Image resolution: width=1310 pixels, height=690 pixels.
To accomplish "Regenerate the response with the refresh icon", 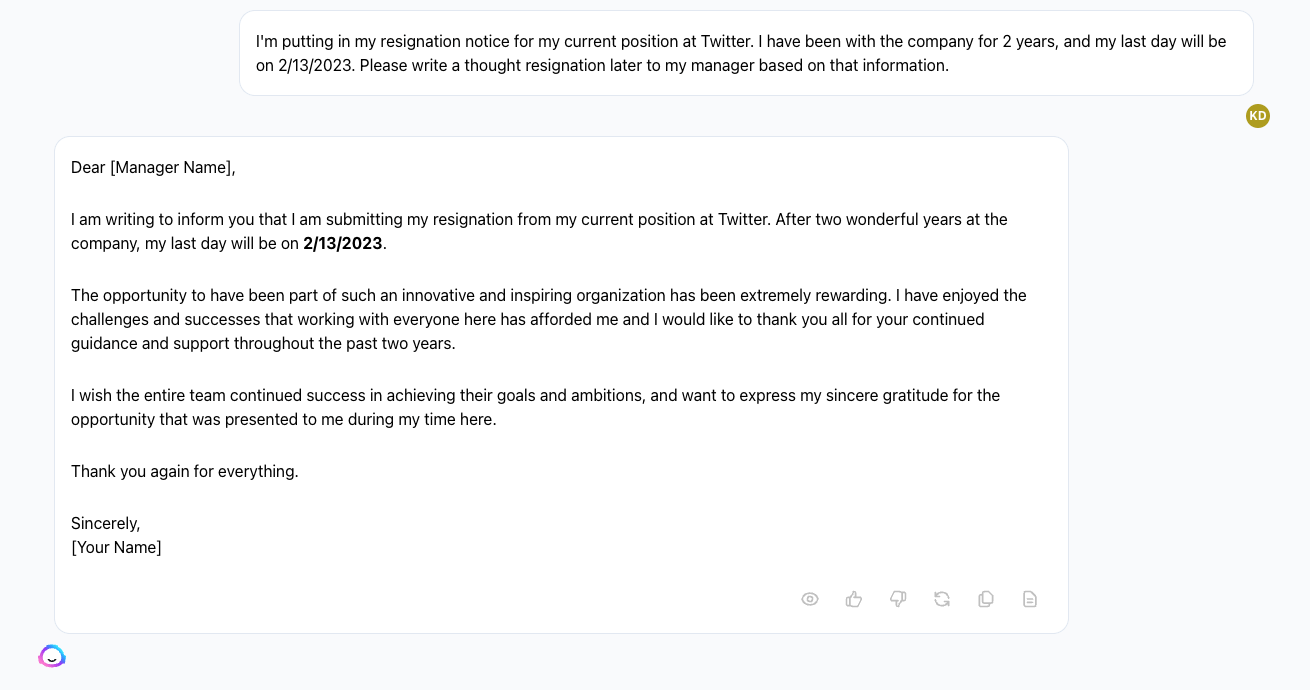I will tap(942, 598).
